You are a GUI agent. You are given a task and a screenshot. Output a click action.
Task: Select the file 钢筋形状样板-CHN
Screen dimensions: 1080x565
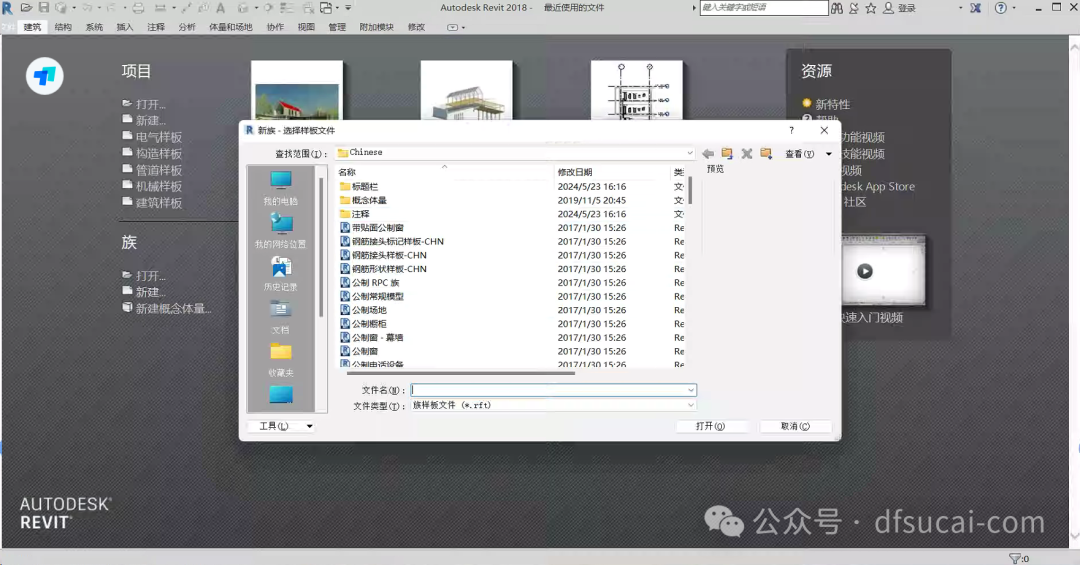point(389,269)
